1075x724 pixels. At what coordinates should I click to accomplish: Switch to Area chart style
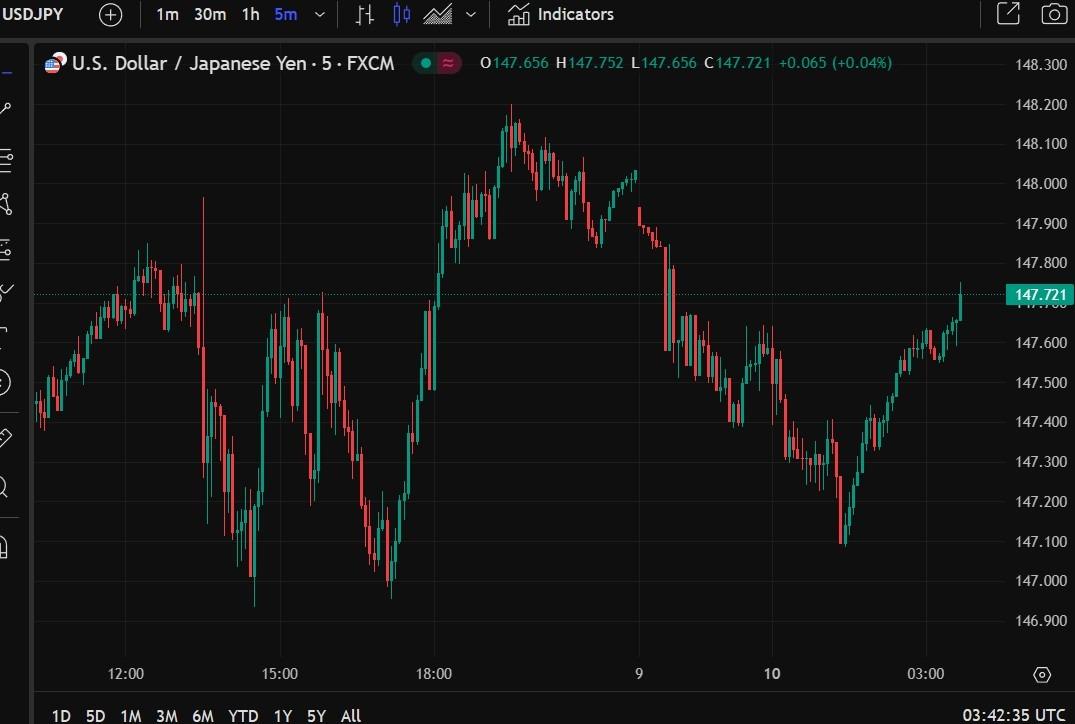coord(437,14)
